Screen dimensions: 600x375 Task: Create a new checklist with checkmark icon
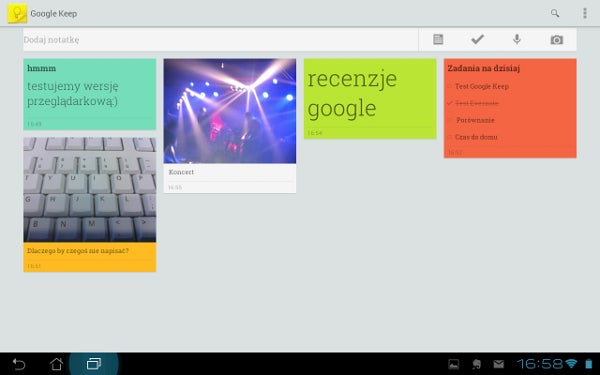(478, 39)
